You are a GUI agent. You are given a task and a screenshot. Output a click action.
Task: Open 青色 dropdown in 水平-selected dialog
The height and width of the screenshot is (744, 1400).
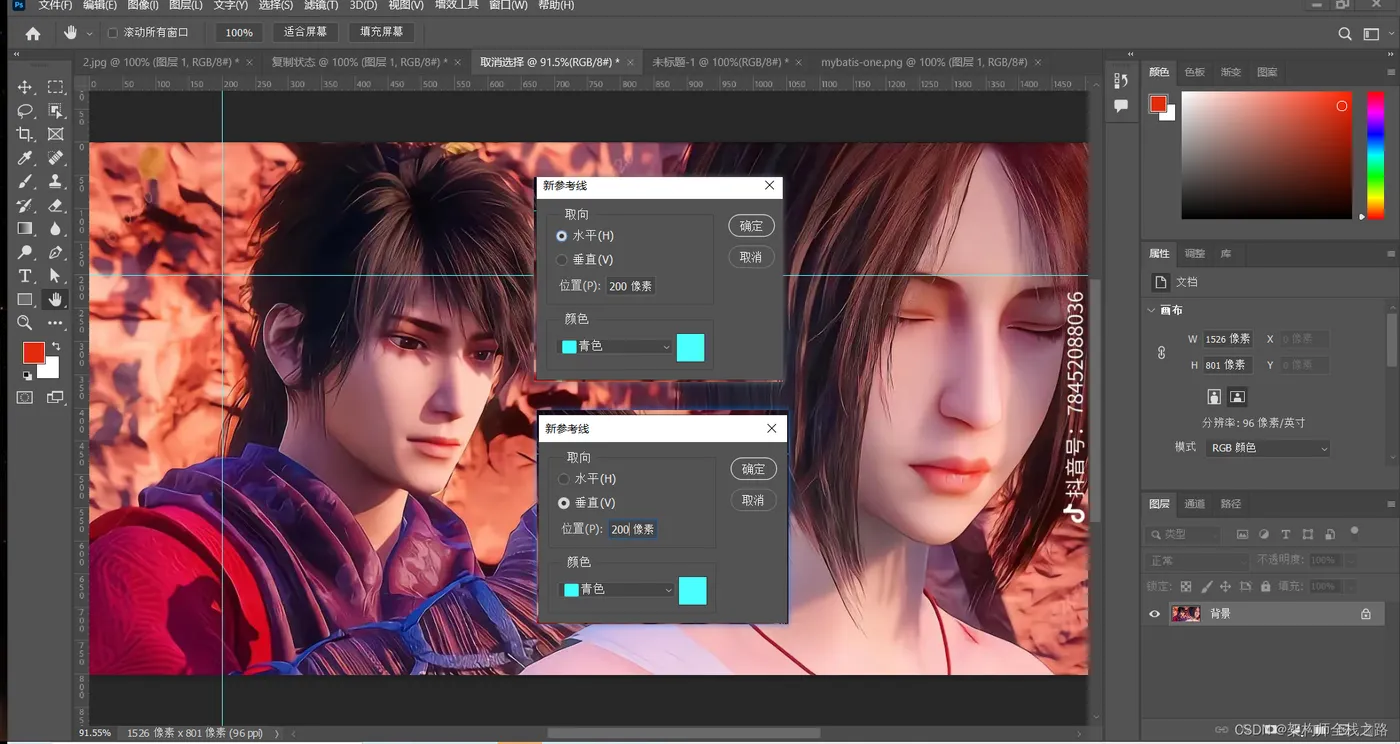click(x=617, y=346)
